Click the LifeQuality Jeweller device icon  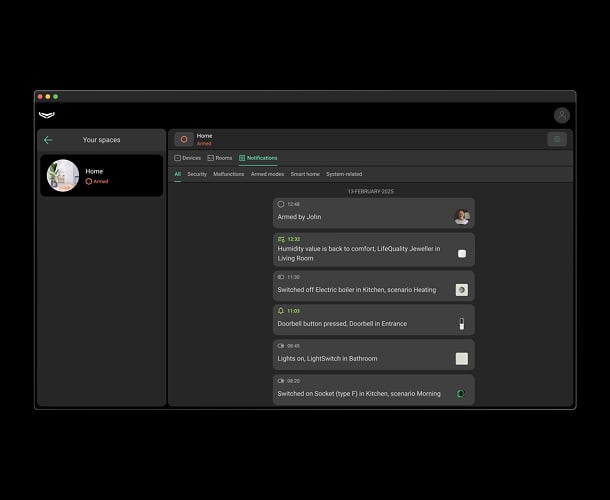pyautogui.click(x=461, y=253)
